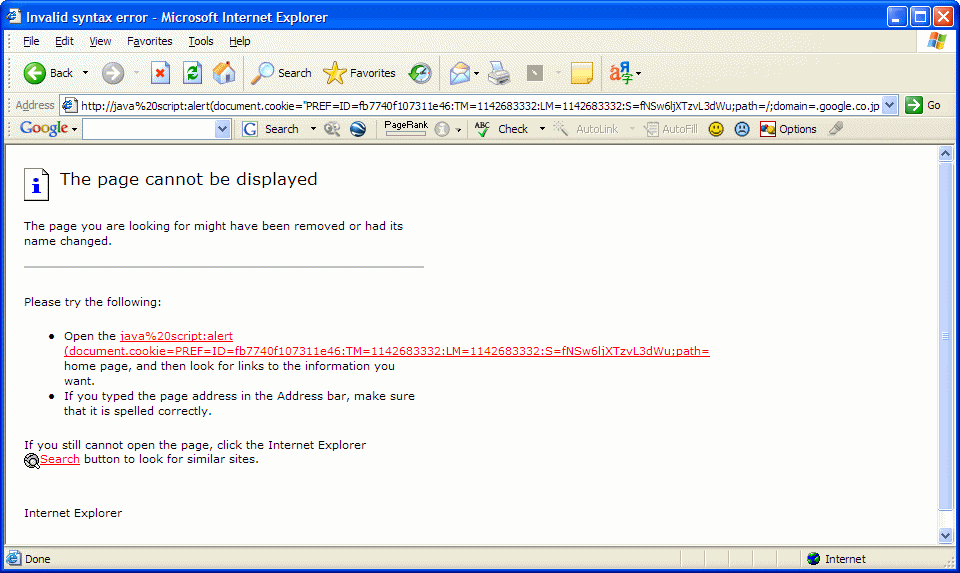Click the vertical scrollbar thumb
This screenshot has width=960, height=573.
click(x=945, y=335)
